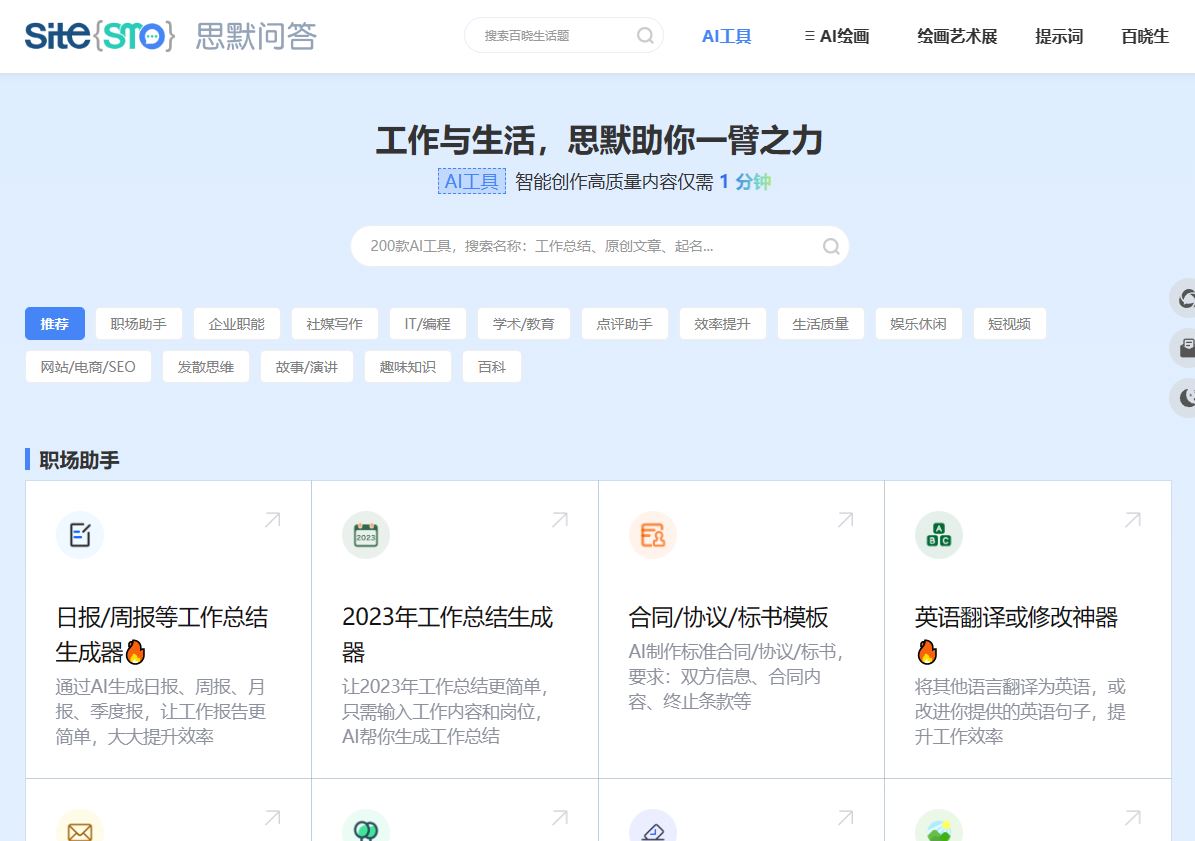Open 合同/协议/标书模板 title
The width and height of the screenshot is (1195, 841).
(728, 617)
